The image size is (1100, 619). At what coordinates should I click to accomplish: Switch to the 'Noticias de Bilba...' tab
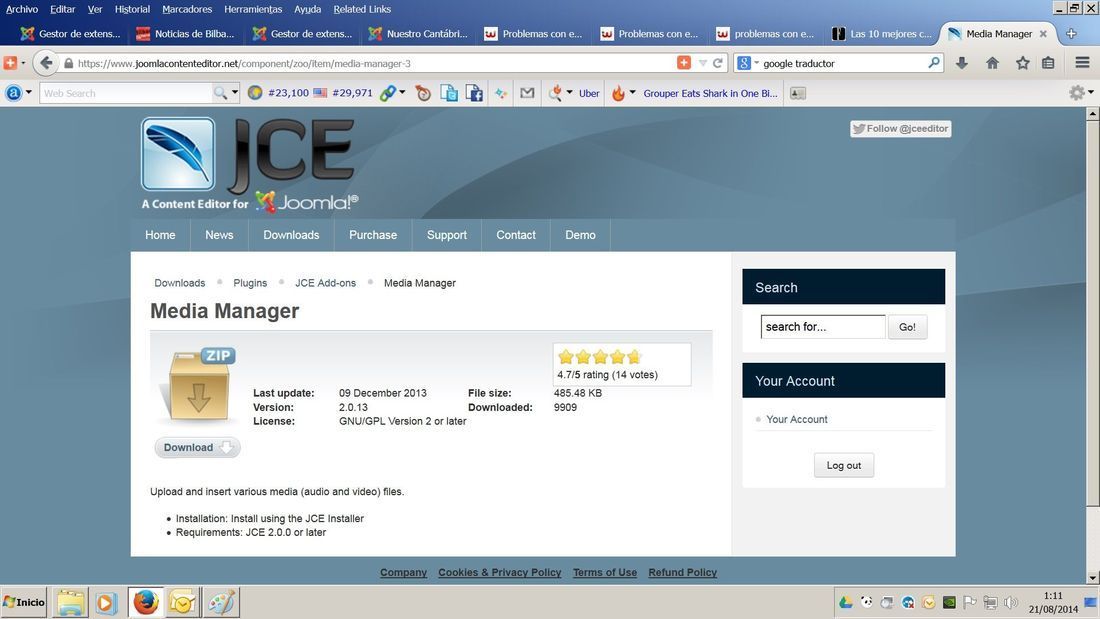click(x=185, y=34)
